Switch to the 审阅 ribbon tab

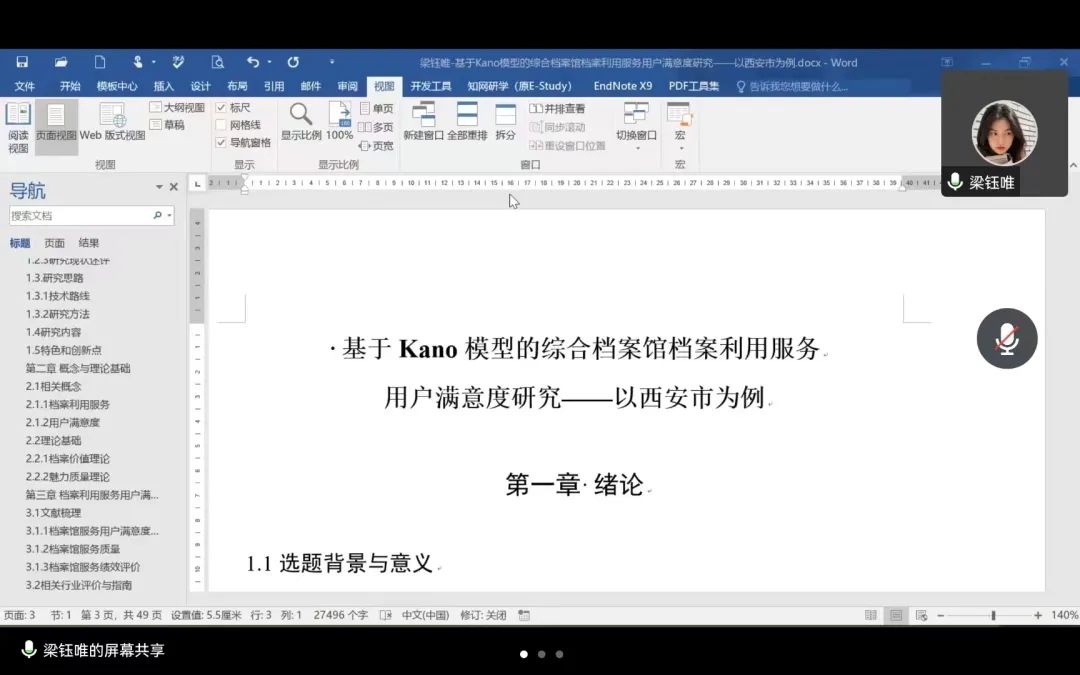point(347,87)
